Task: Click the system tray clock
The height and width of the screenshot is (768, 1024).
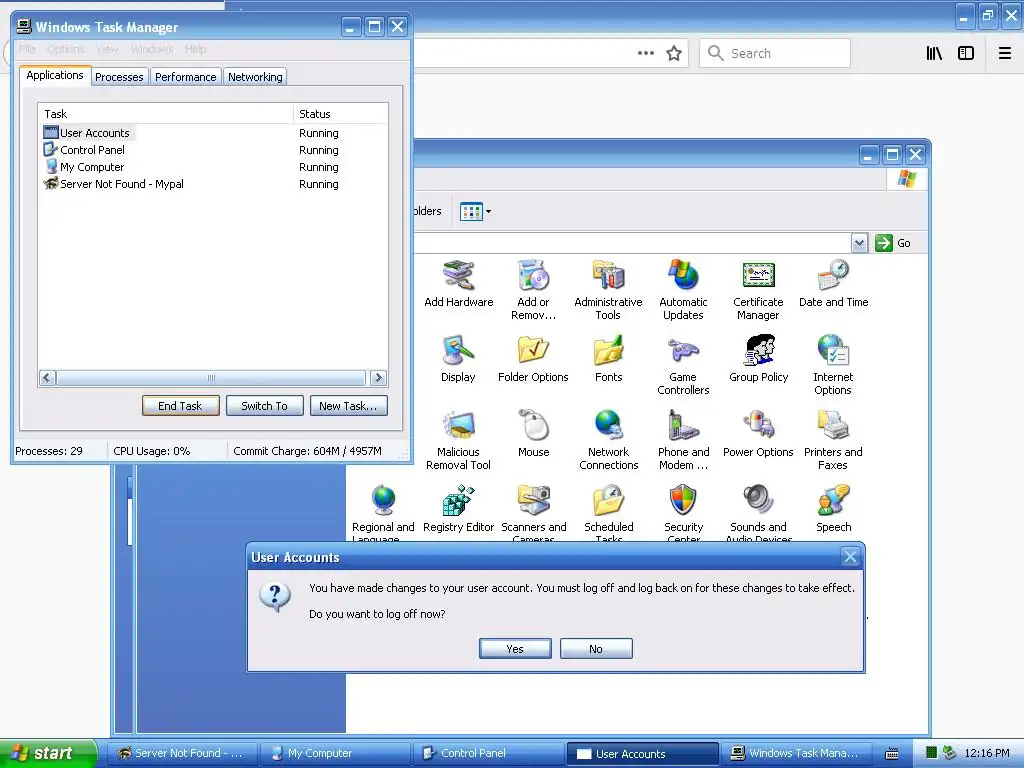Action: pos(987,753)
